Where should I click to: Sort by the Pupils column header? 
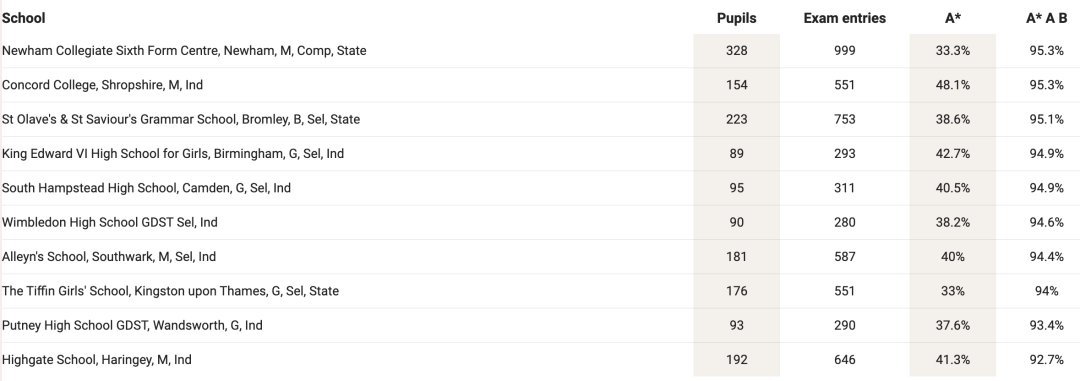click(x=736, y=18)
